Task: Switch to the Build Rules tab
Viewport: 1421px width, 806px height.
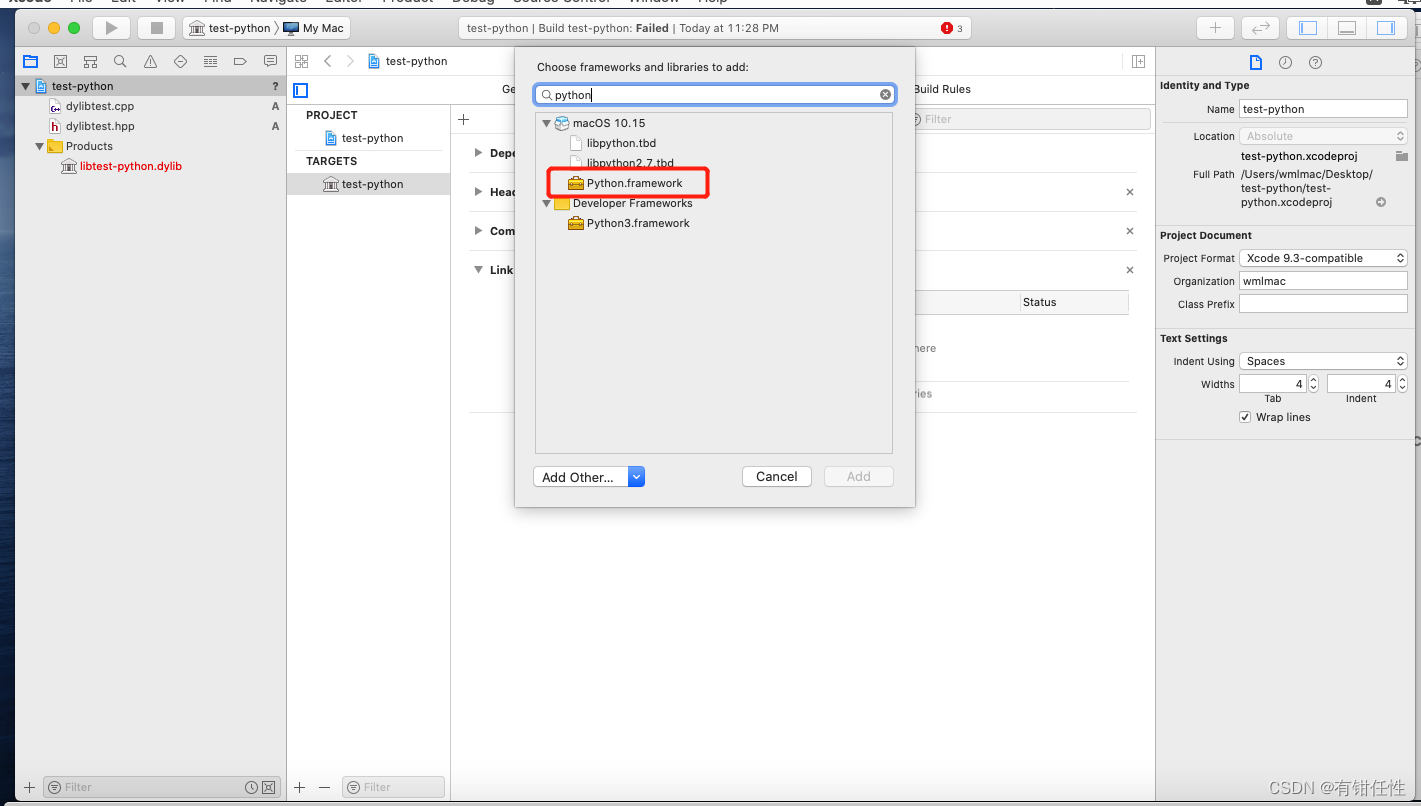Action: (942, 89)
